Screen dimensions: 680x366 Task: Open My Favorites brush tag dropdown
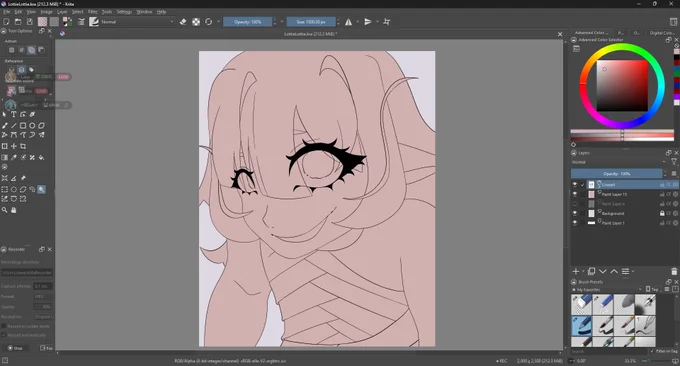pos(608,289)
